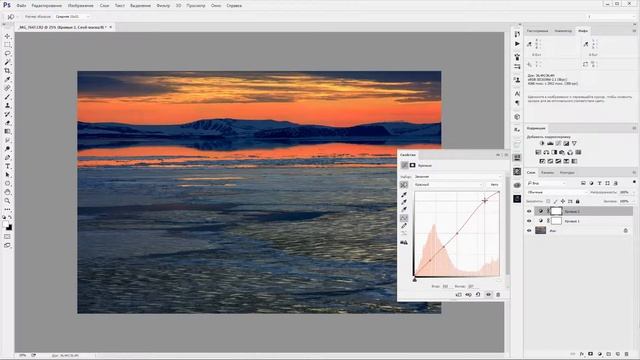640x360 pixels.
Task: Select the Eyedropper tool in the toolbox
Action: (x=7, y=79)
